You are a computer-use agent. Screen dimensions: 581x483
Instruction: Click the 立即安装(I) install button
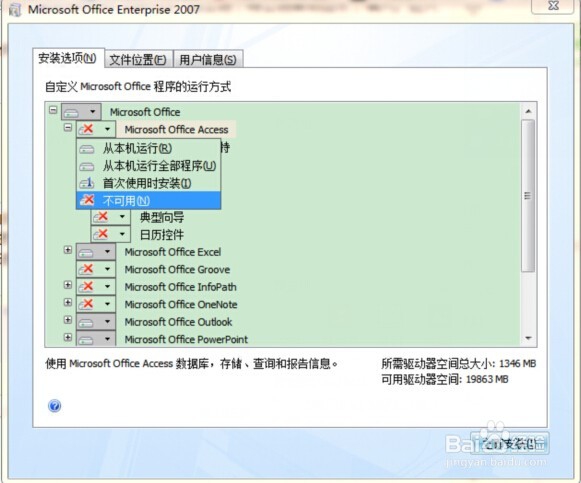[x=509, y=443]
